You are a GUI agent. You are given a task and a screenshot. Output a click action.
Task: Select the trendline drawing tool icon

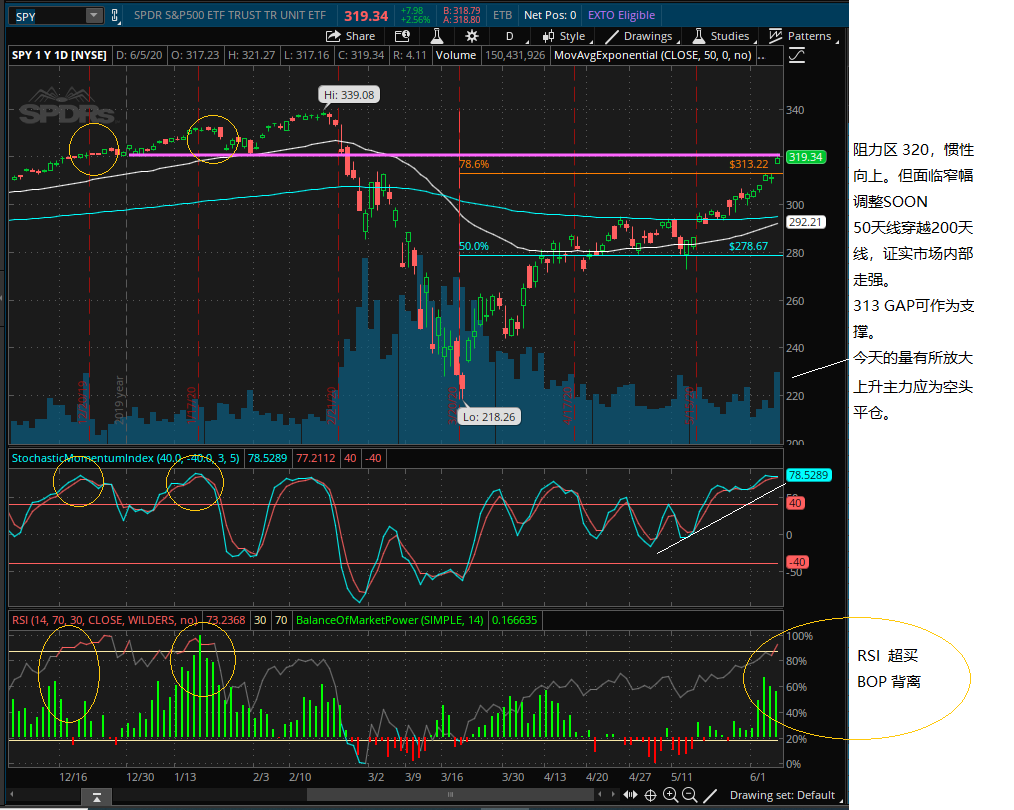pyautogui.click(x=709, y=795)
